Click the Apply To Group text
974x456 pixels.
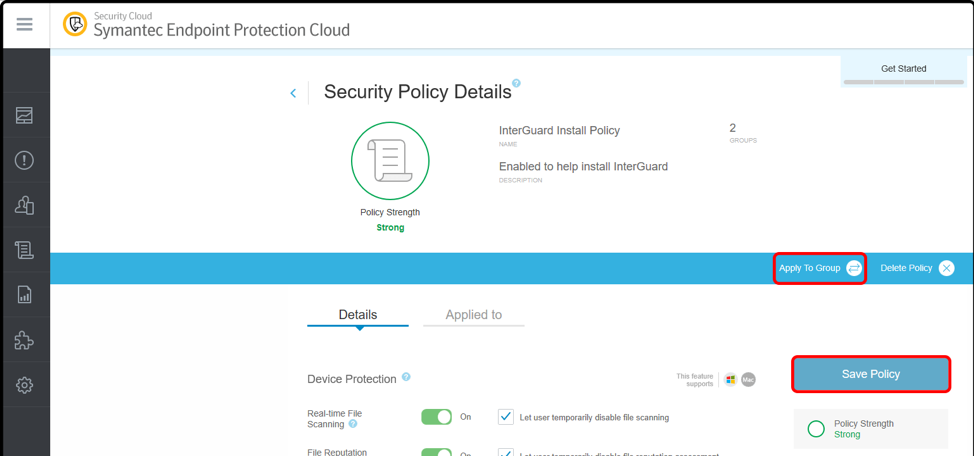(x=809, y=268)
